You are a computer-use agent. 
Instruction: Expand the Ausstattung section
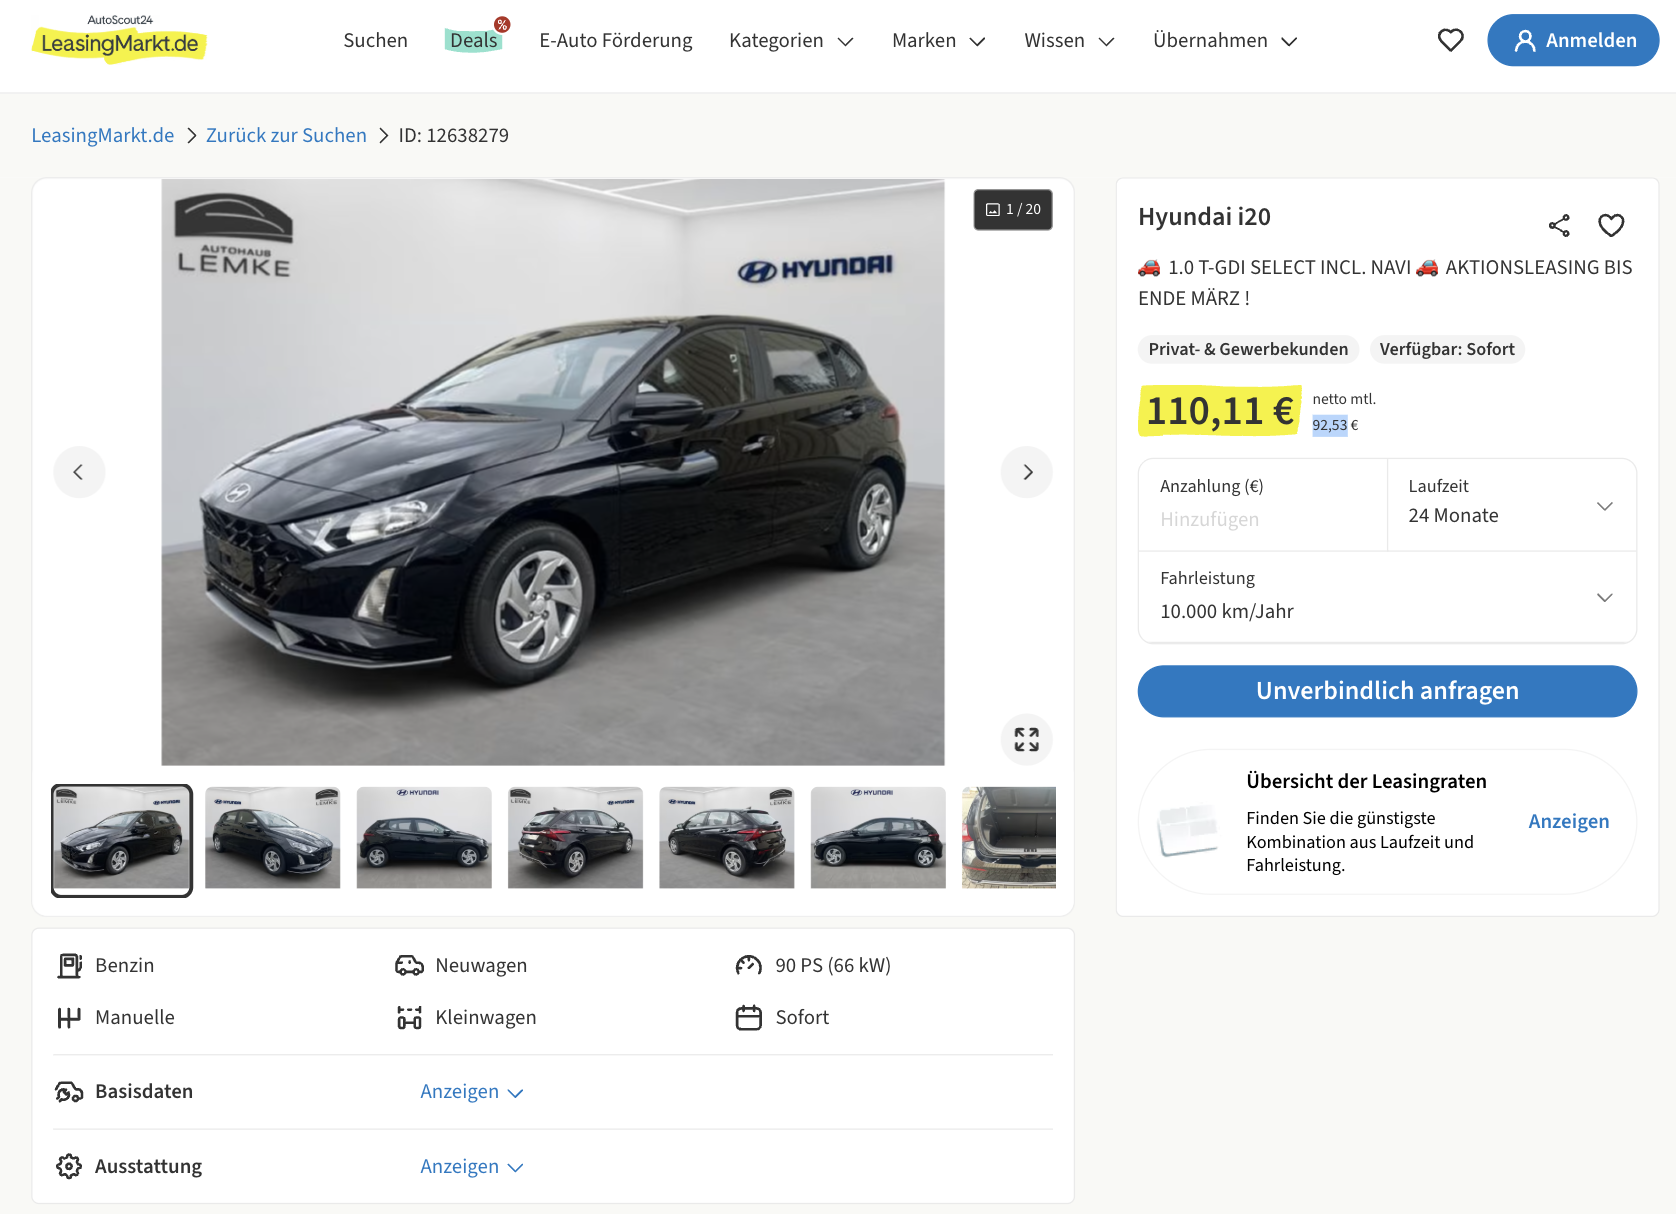coord(471,1167)
